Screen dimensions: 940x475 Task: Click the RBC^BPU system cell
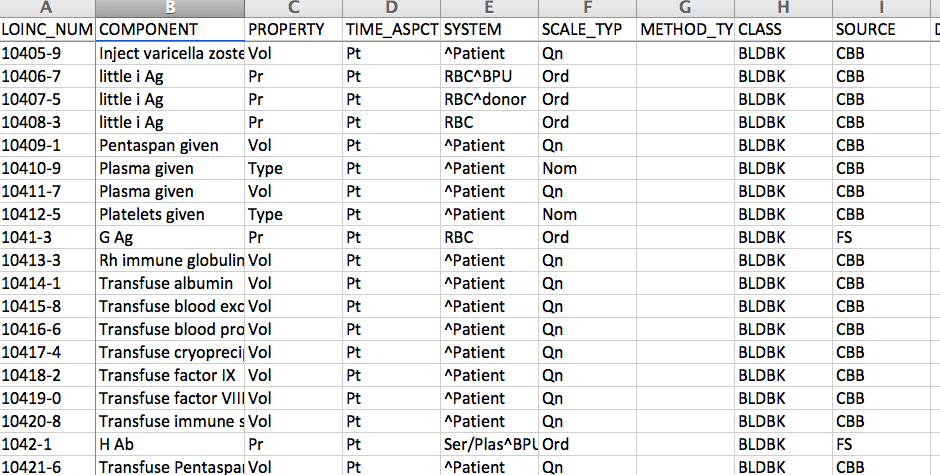(x=489, y=76)
